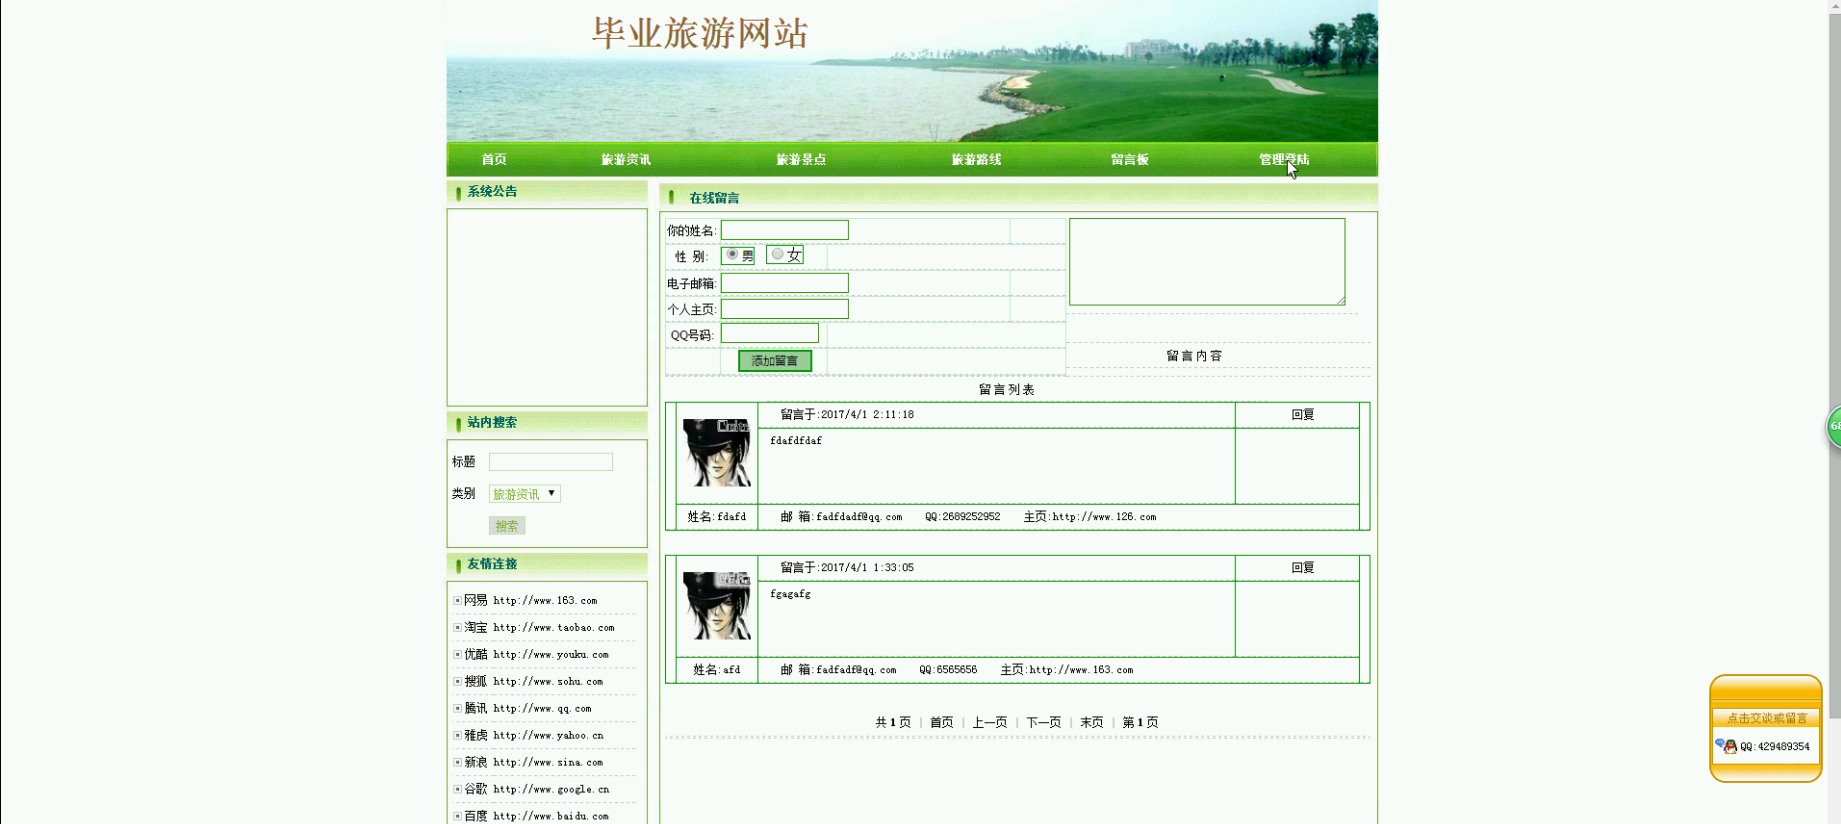This screenshot has height=824, width=1841.
Task: Go to 上一页 in pagination
Action: click(990, 722)
